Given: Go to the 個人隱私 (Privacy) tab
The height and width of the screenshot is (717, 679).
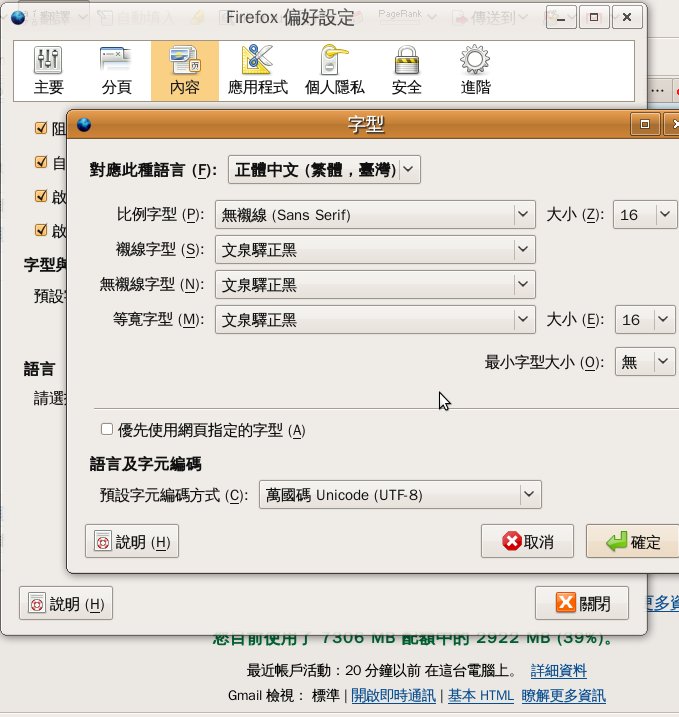Looking at the screenshot, I should [334, 71].
